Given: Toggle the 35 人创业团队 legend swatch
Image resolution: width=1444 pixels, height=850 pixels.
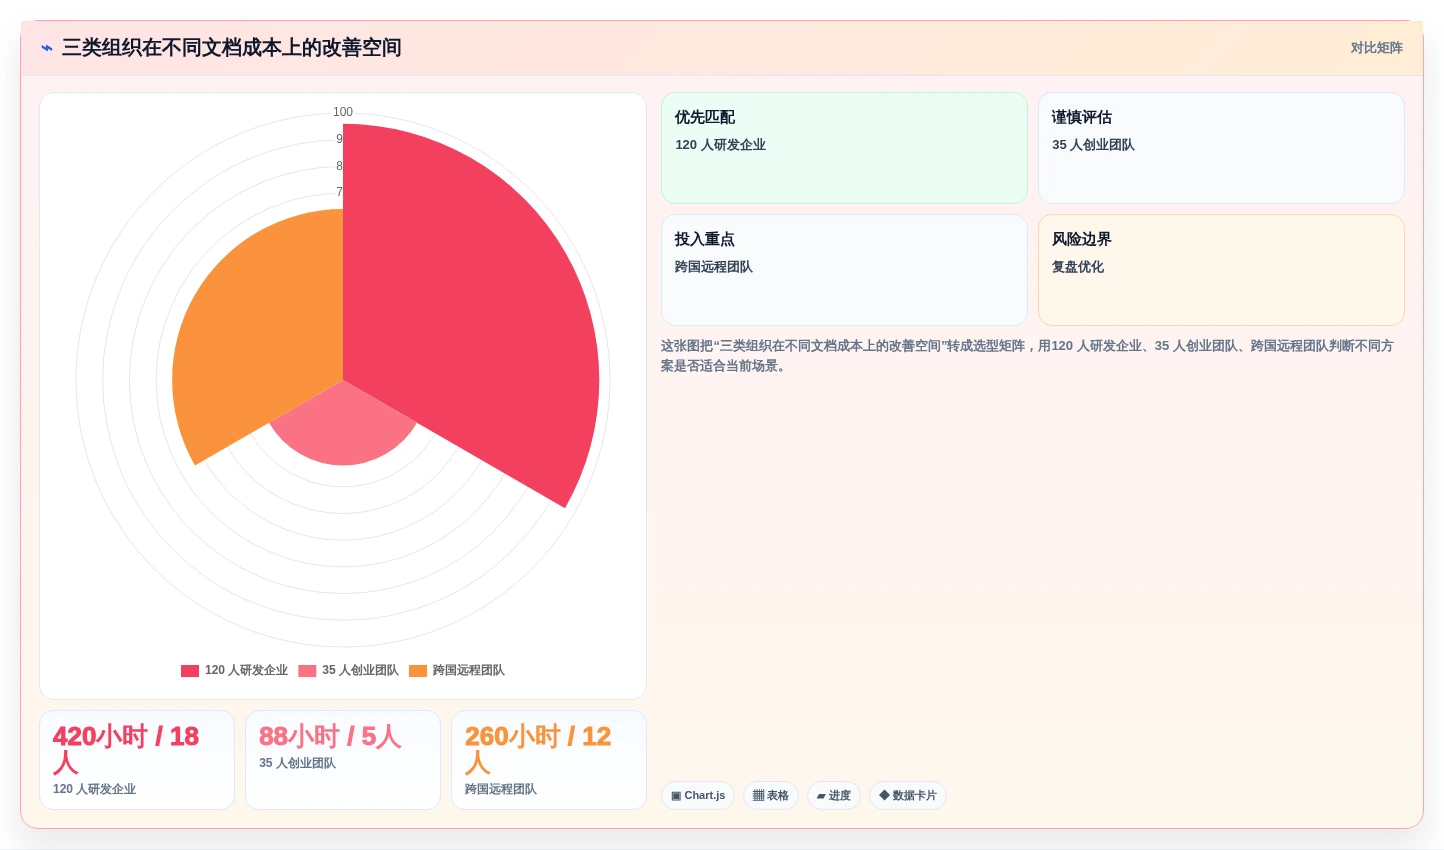Looking at the screenshot, I should tap(307, 671).
